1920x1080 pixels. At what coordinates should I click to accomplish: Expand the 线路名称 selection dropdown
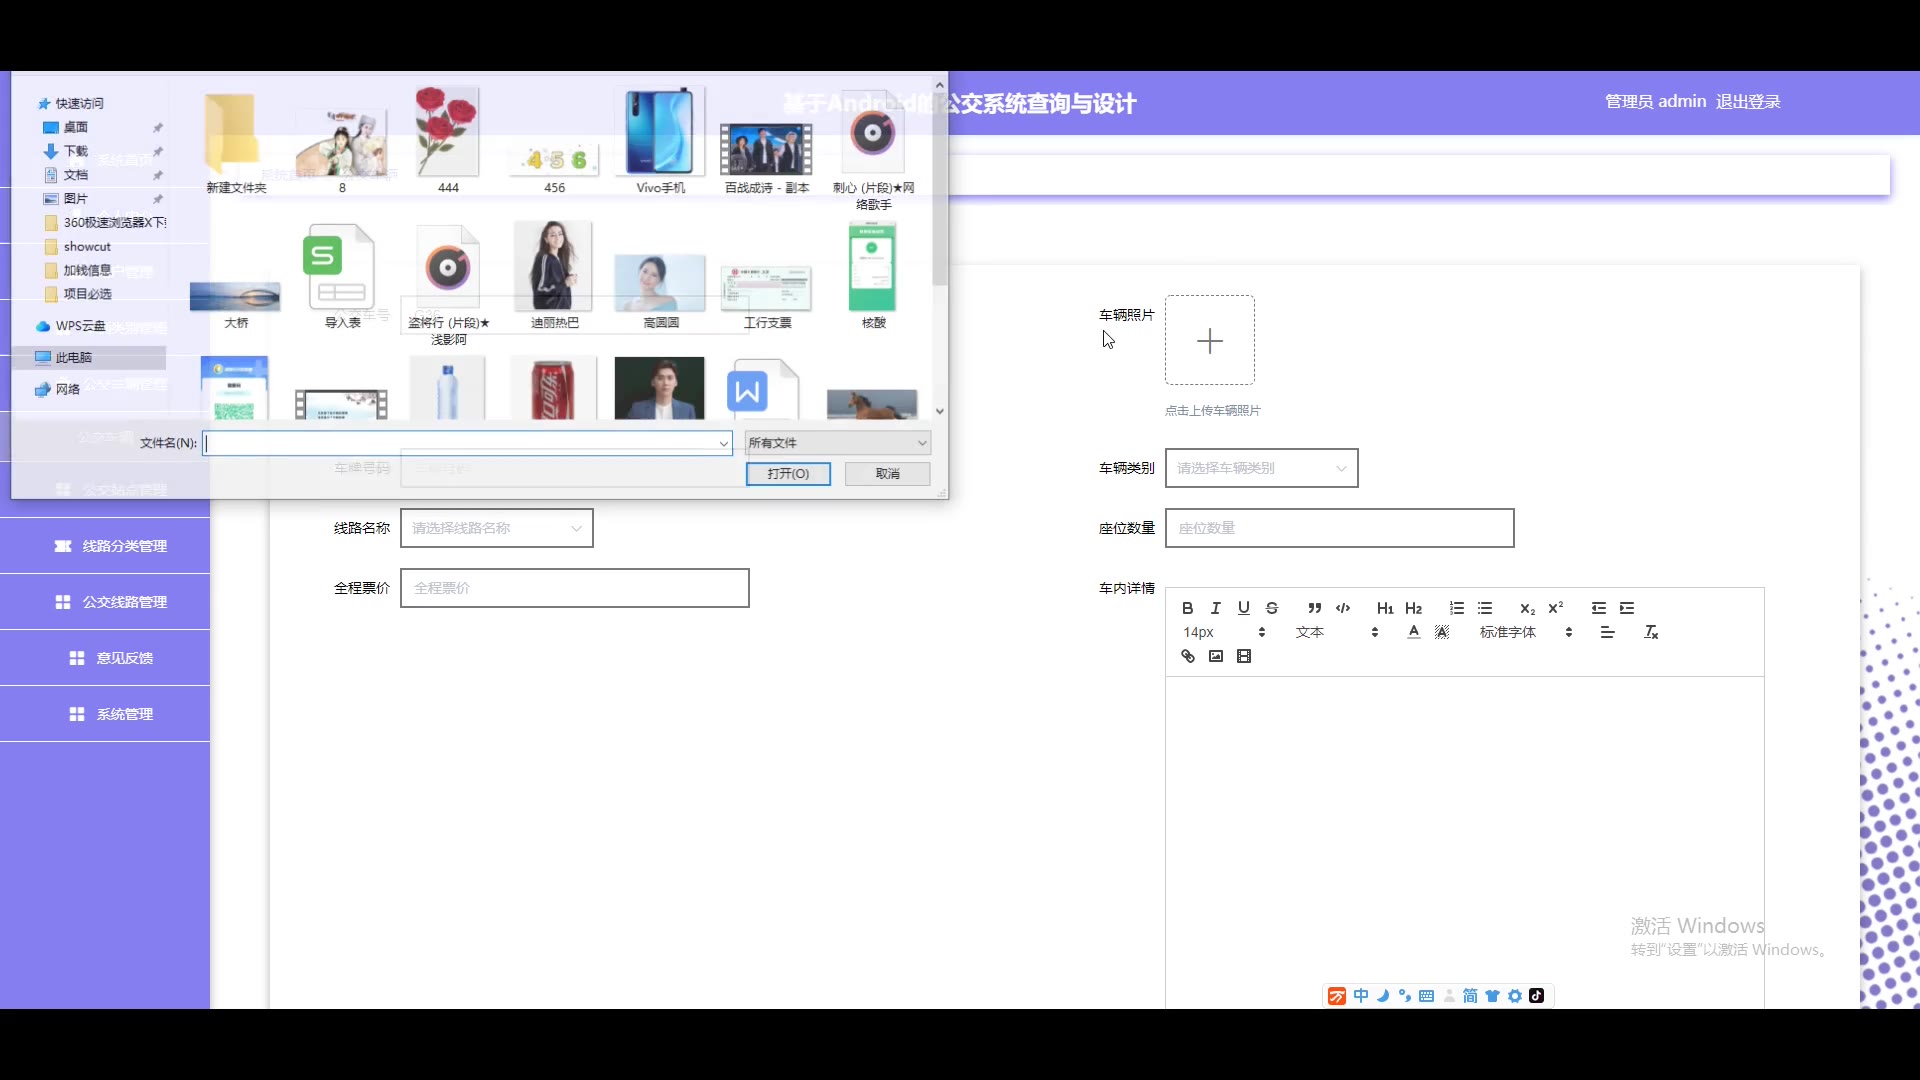(x=496, y=528)
